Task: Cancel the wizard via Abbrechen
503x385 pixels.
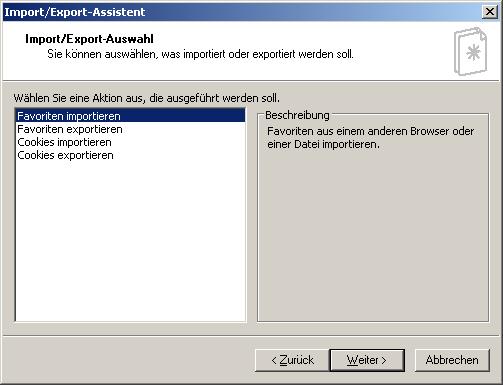Action: 452,360
